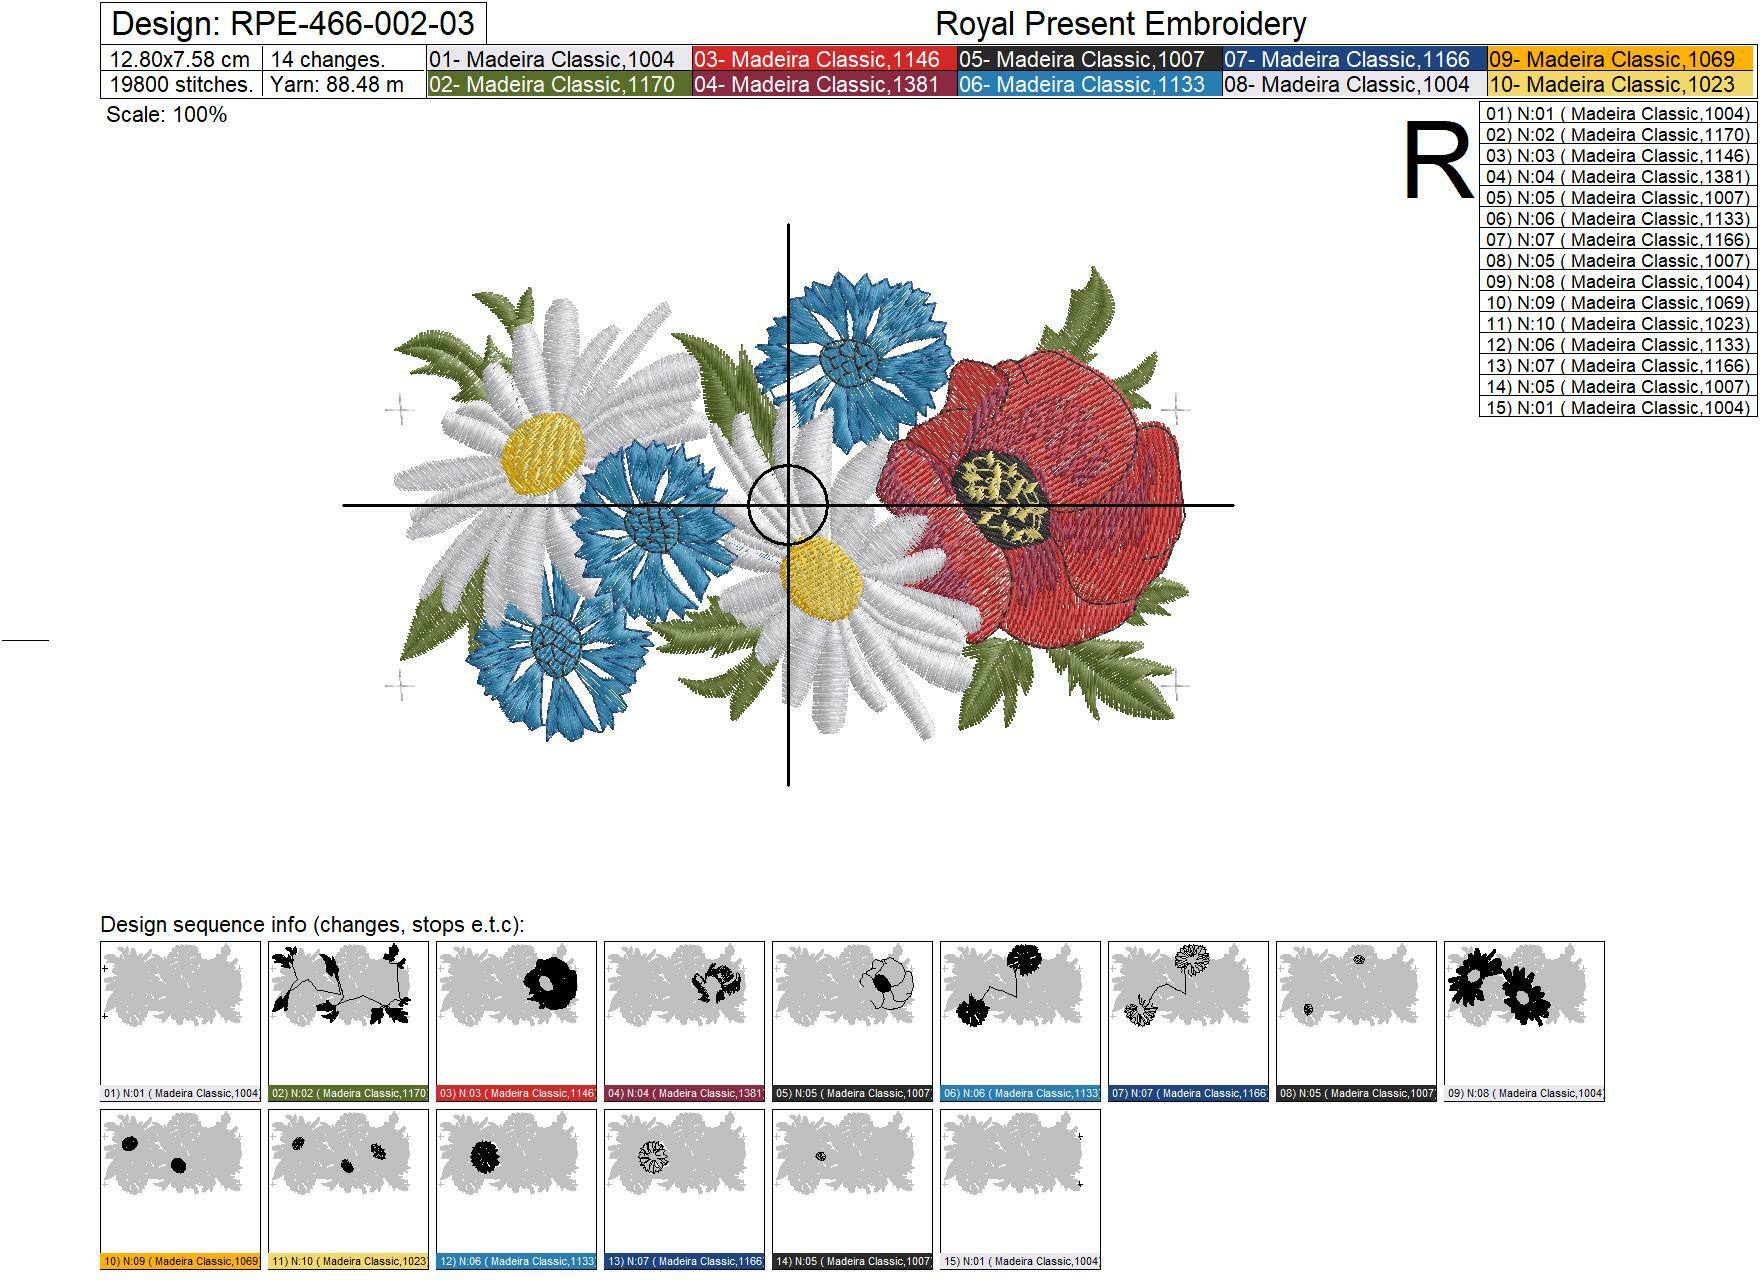1760x1280 pixels.
Task: Select list row 02) N:02 Madeira Classic,1170
Action: [1618, 134]
